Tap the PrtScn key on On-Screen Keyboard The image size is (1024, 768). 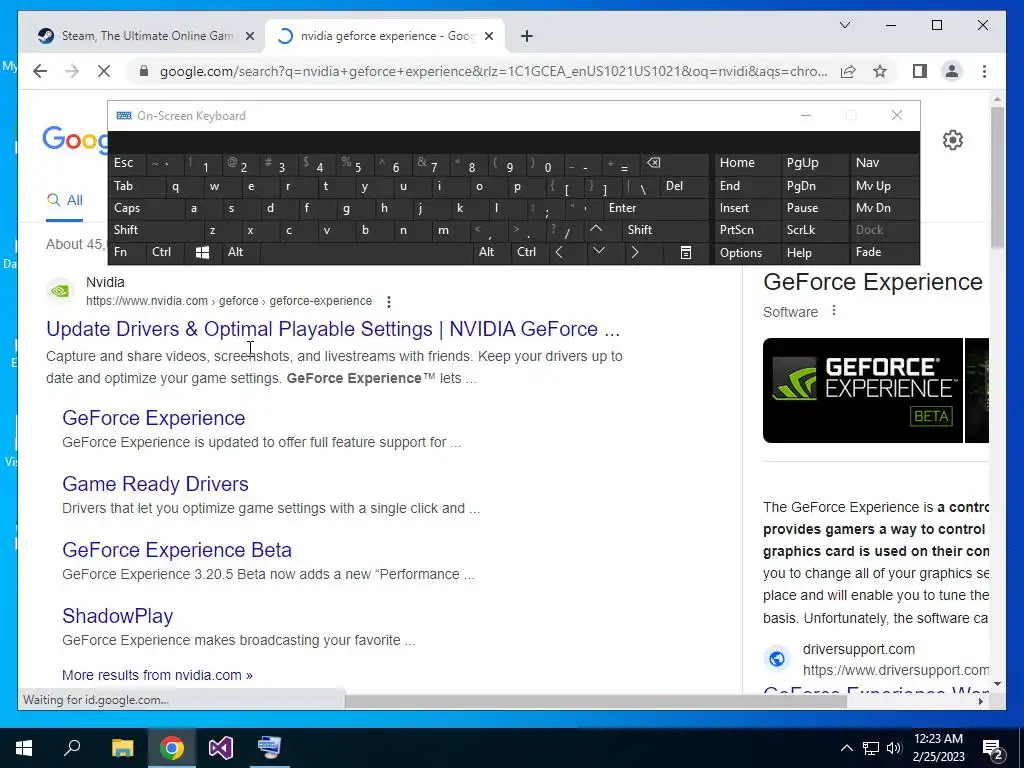tap(746, 230)
